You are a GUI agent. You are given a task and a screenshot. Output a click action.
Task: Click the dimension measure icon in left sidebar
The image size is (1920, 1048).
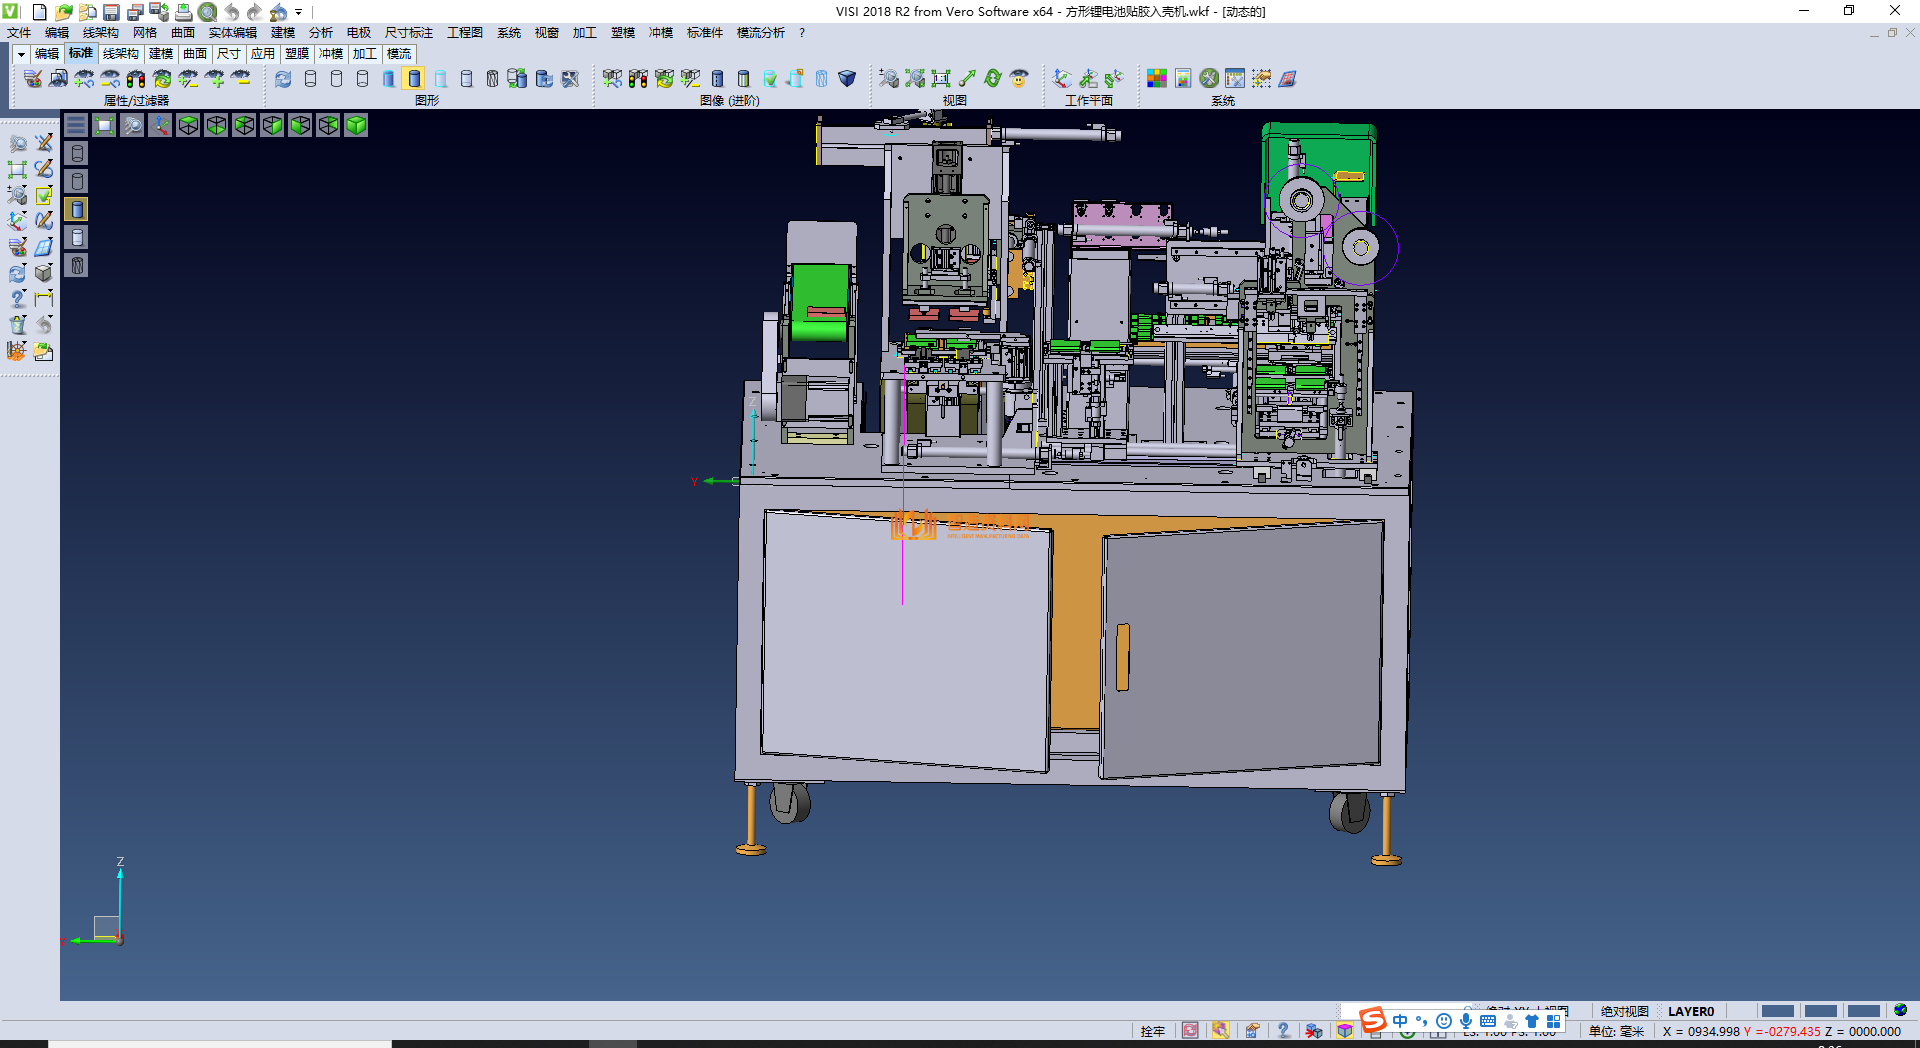point(44,298)
